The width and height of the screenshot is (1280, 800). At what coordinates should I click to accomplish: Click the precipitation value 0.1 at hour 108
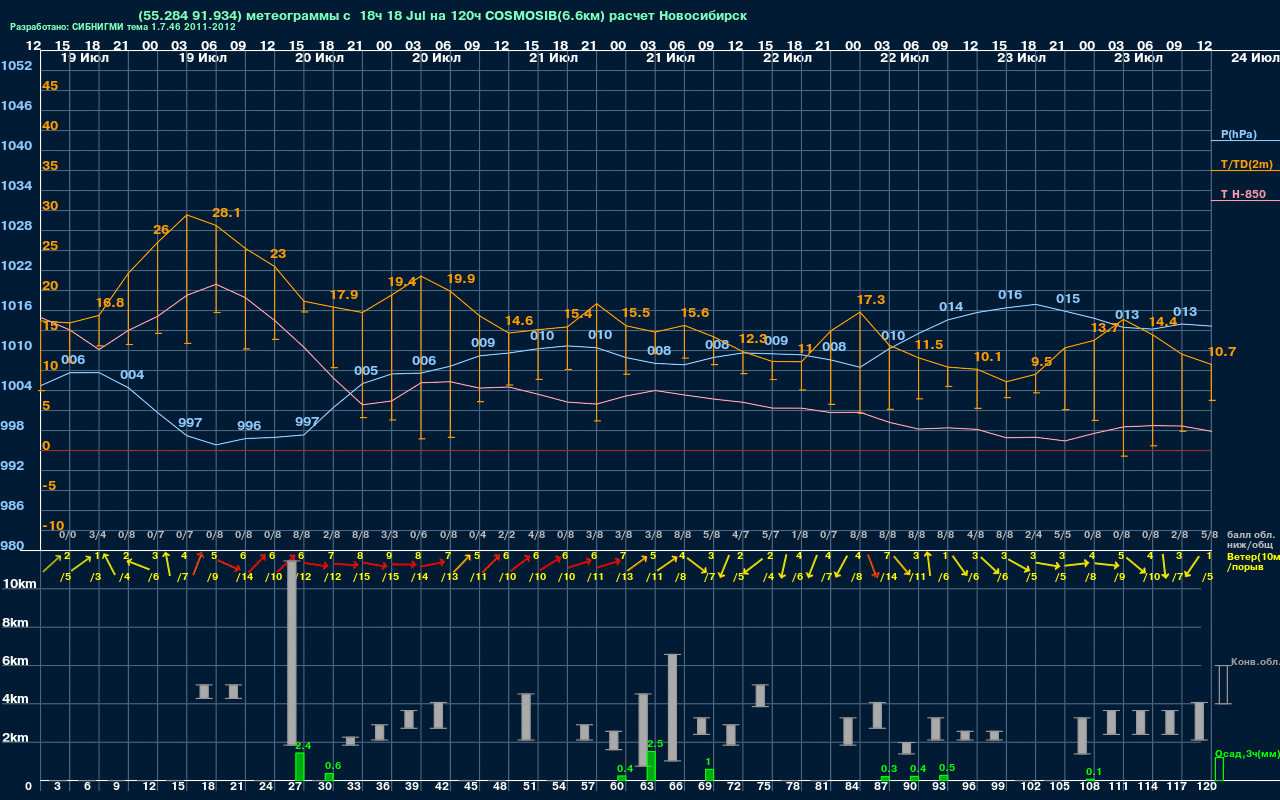click(1094, 772)
